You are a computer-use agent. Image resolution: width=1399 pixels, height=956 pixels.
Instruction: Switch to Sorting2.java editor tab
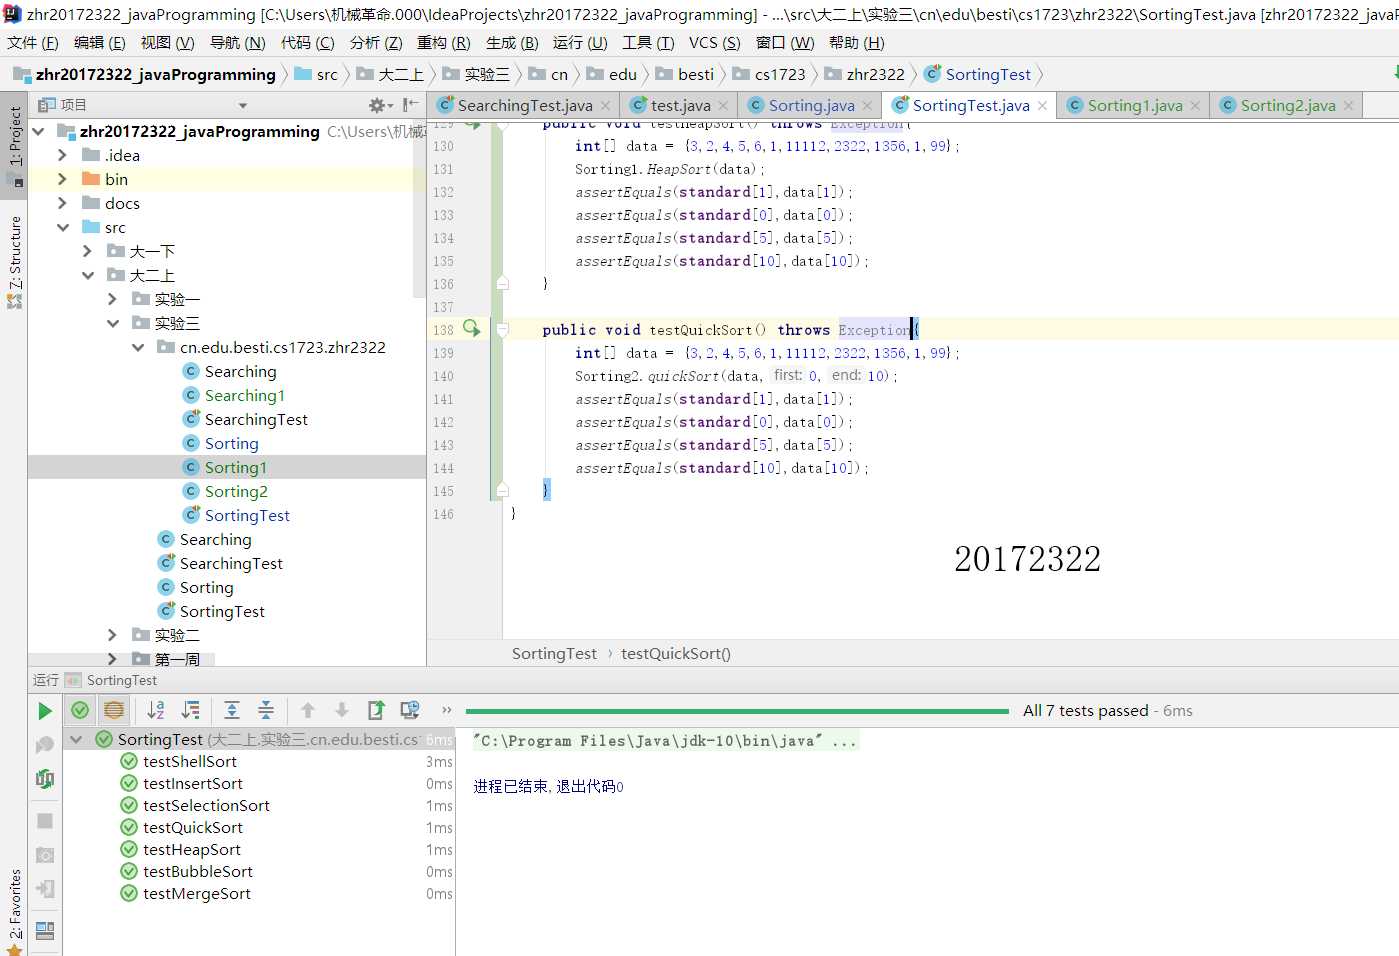[1286, 106]
